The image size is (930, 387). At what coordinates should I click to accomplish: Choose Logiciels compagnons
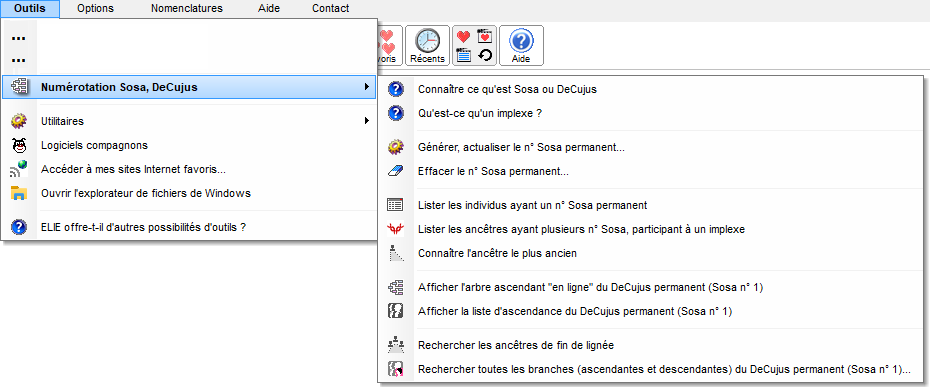point(189,145)
